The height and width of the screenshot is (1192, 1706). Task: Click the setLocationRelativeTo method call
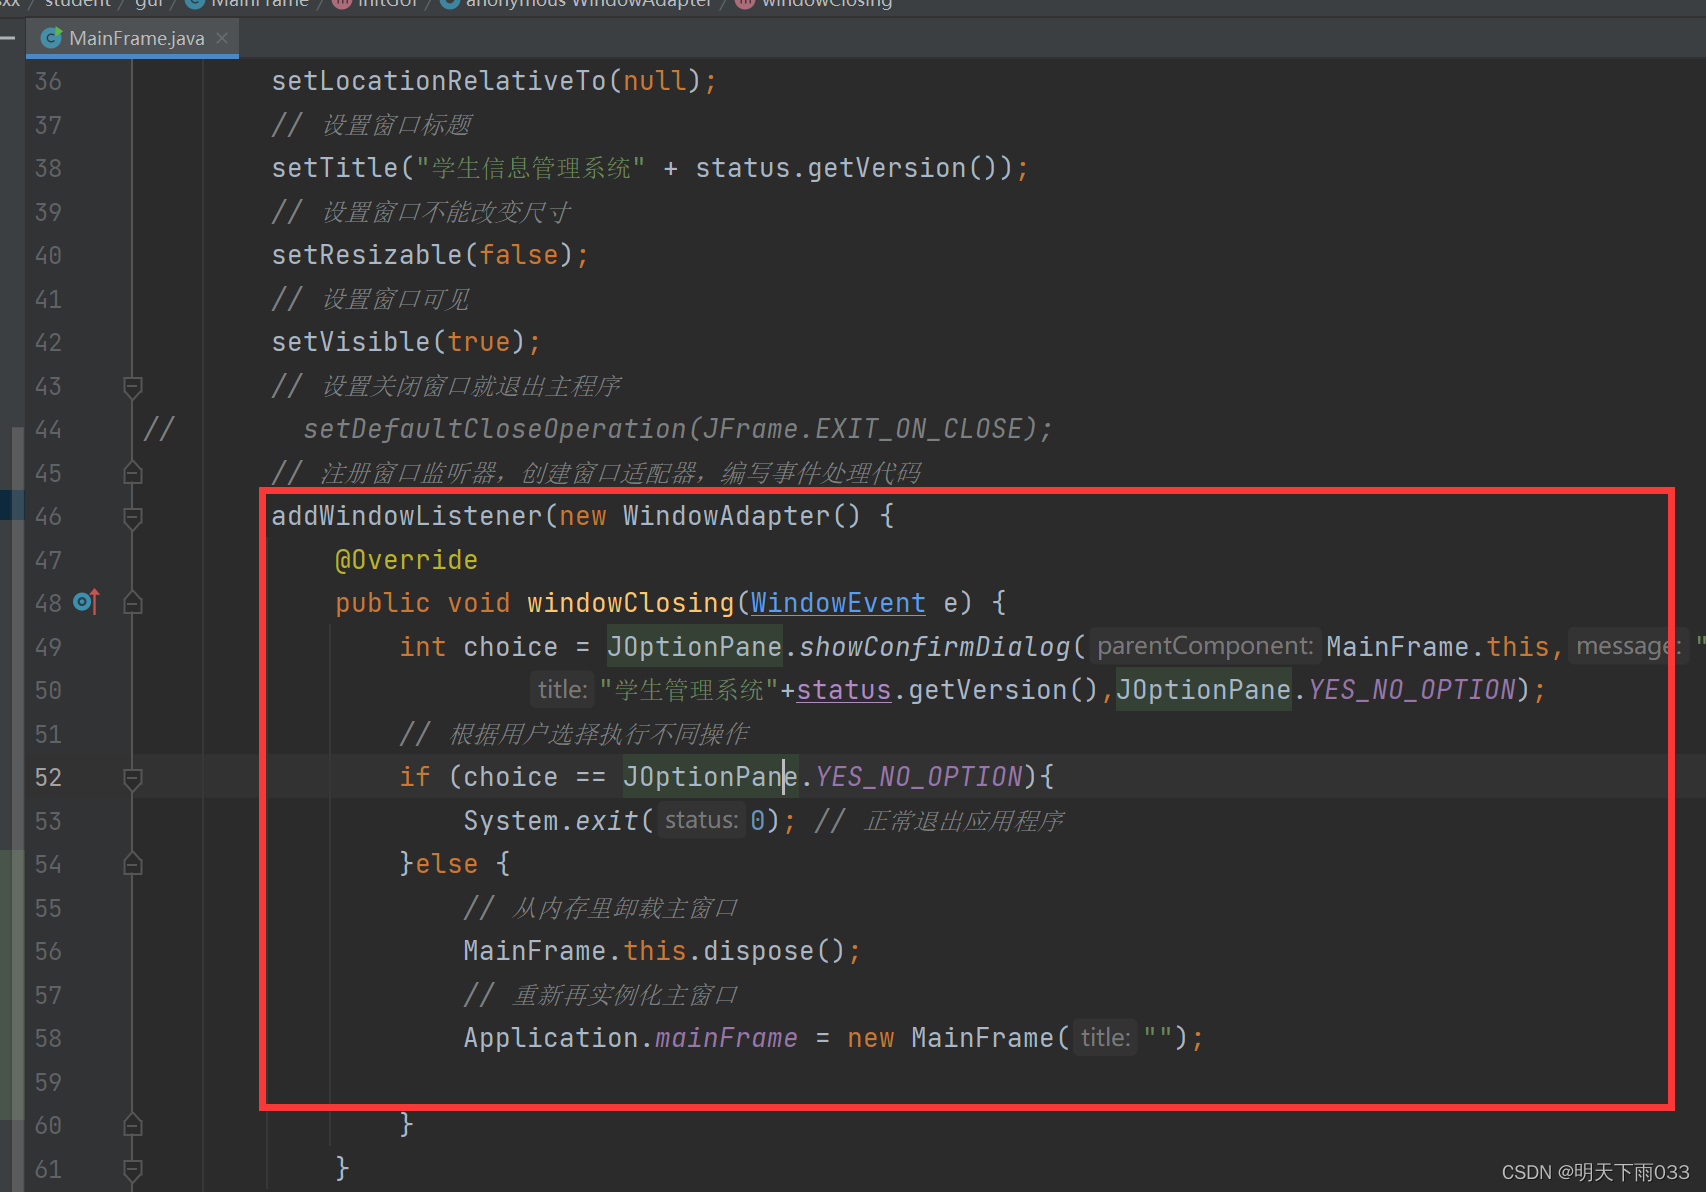[439, 81]
